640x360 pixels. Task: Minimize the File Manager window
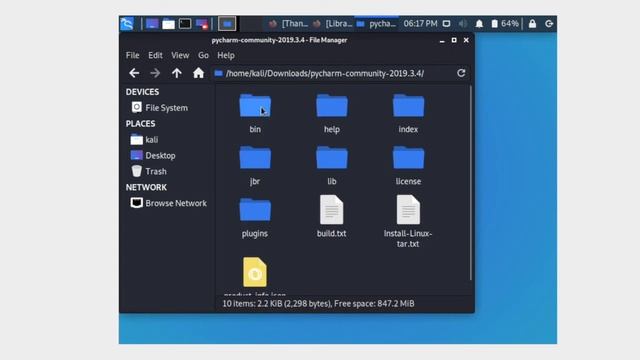click(442, 40)
